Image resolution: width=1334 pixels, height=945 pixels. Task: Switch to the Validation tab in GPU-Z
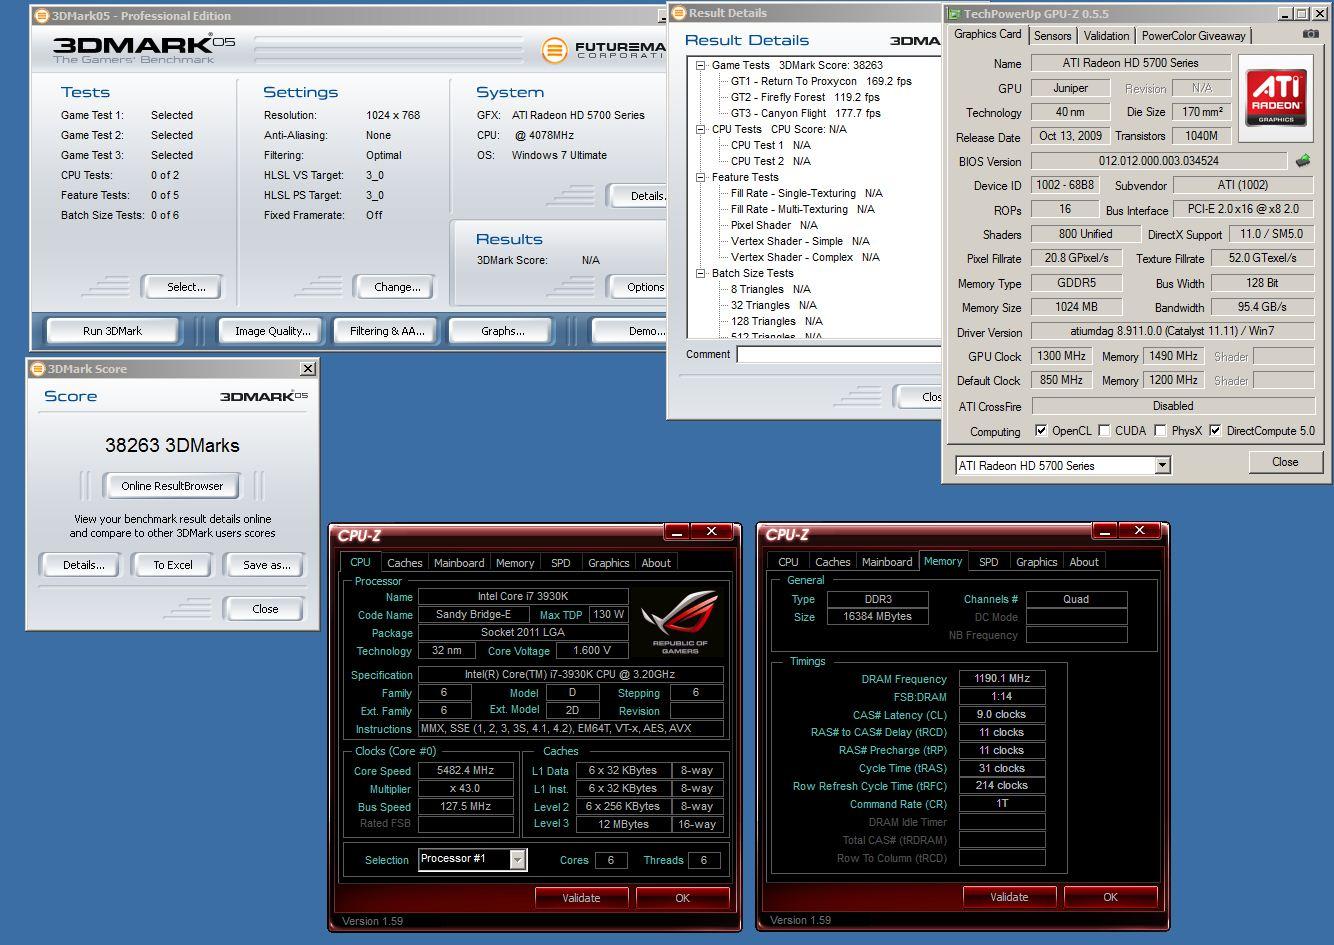[1106, 36]
